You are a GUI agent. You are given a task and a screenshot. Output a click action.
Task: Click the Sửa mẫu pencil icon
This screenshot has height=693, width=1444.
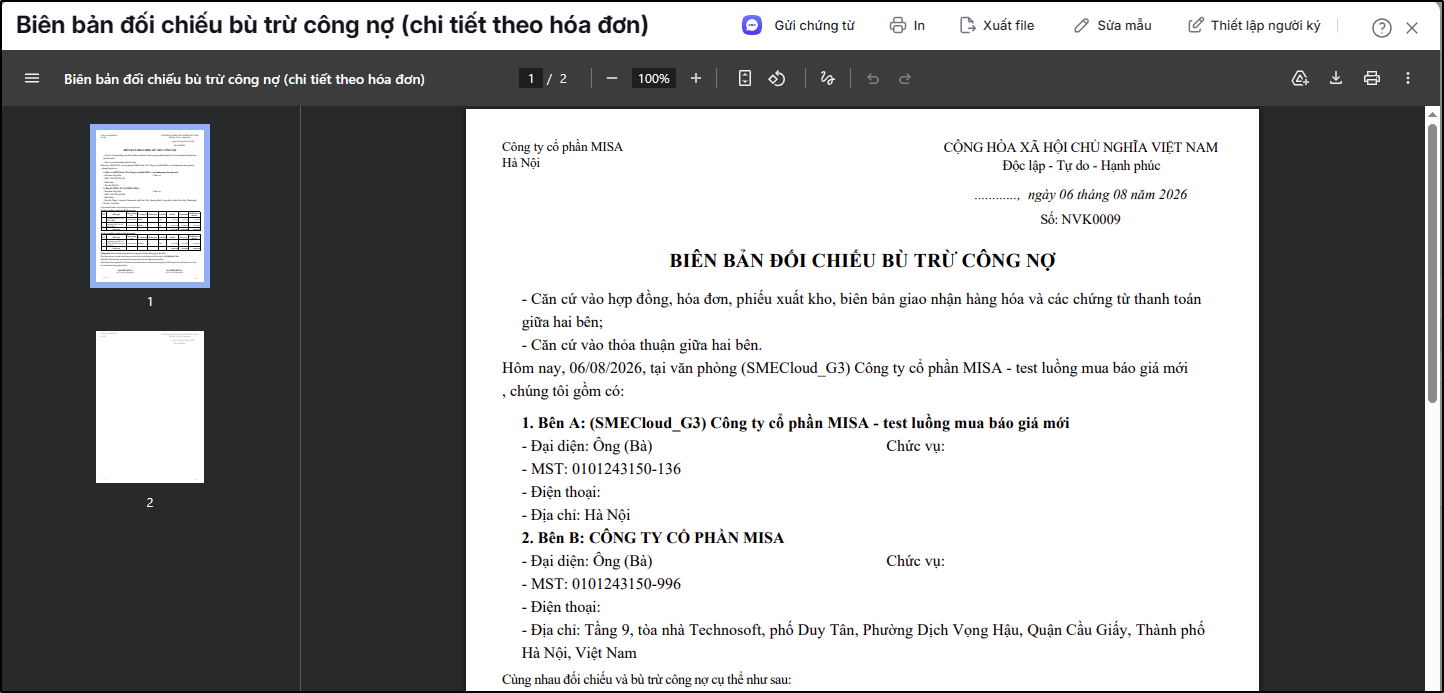[1081, 26]
